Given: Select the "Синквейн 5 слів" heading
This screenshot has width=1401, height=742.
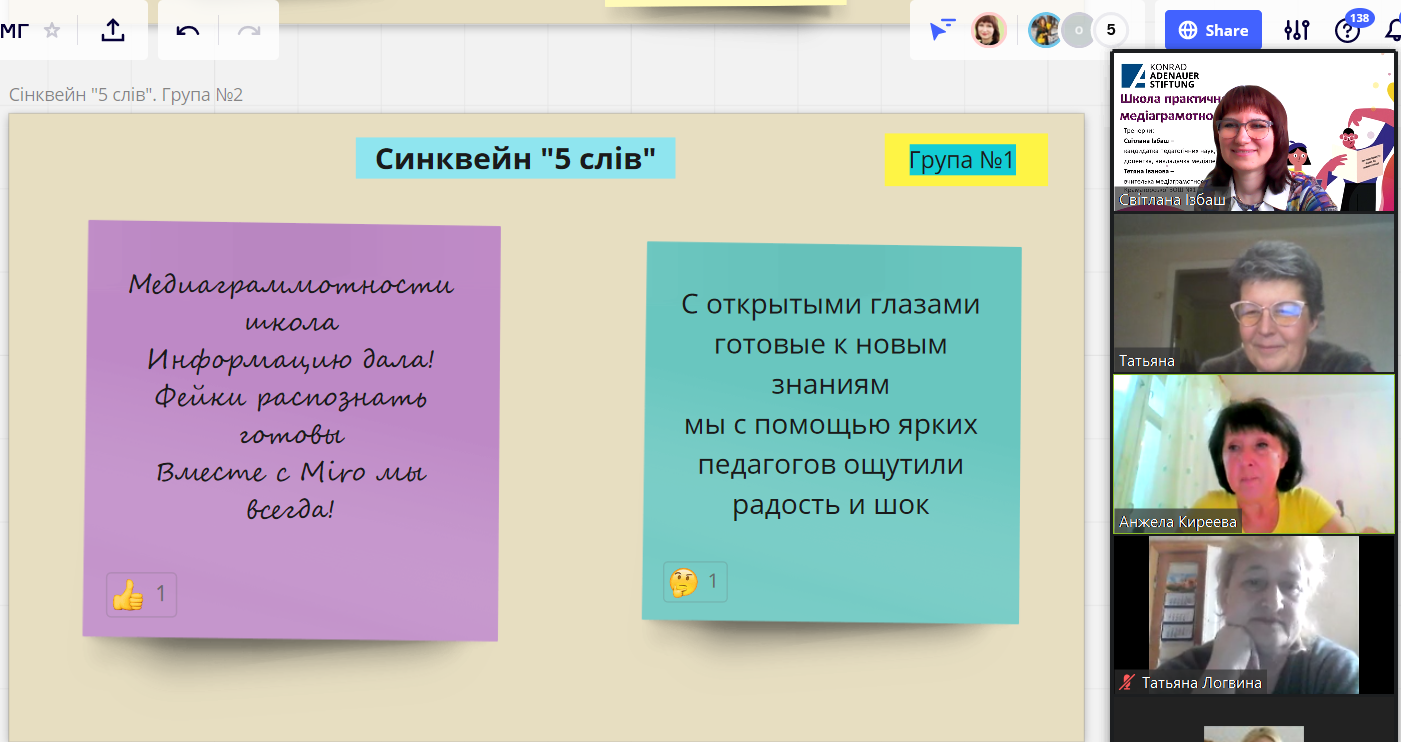Looking at the screenshot, I should point(515,159).
